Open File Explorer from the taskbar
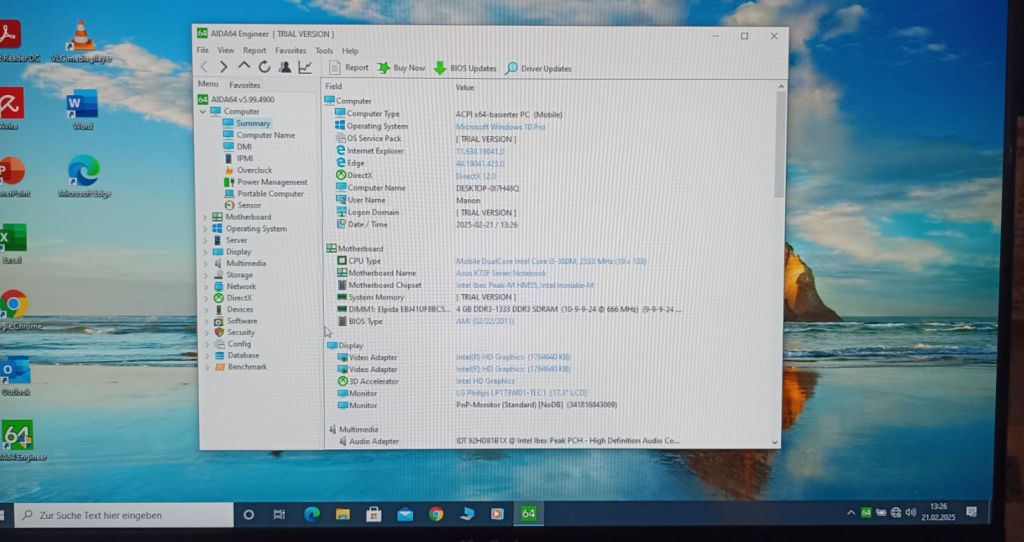The image size is (1024, 542). tap(342, 515)
